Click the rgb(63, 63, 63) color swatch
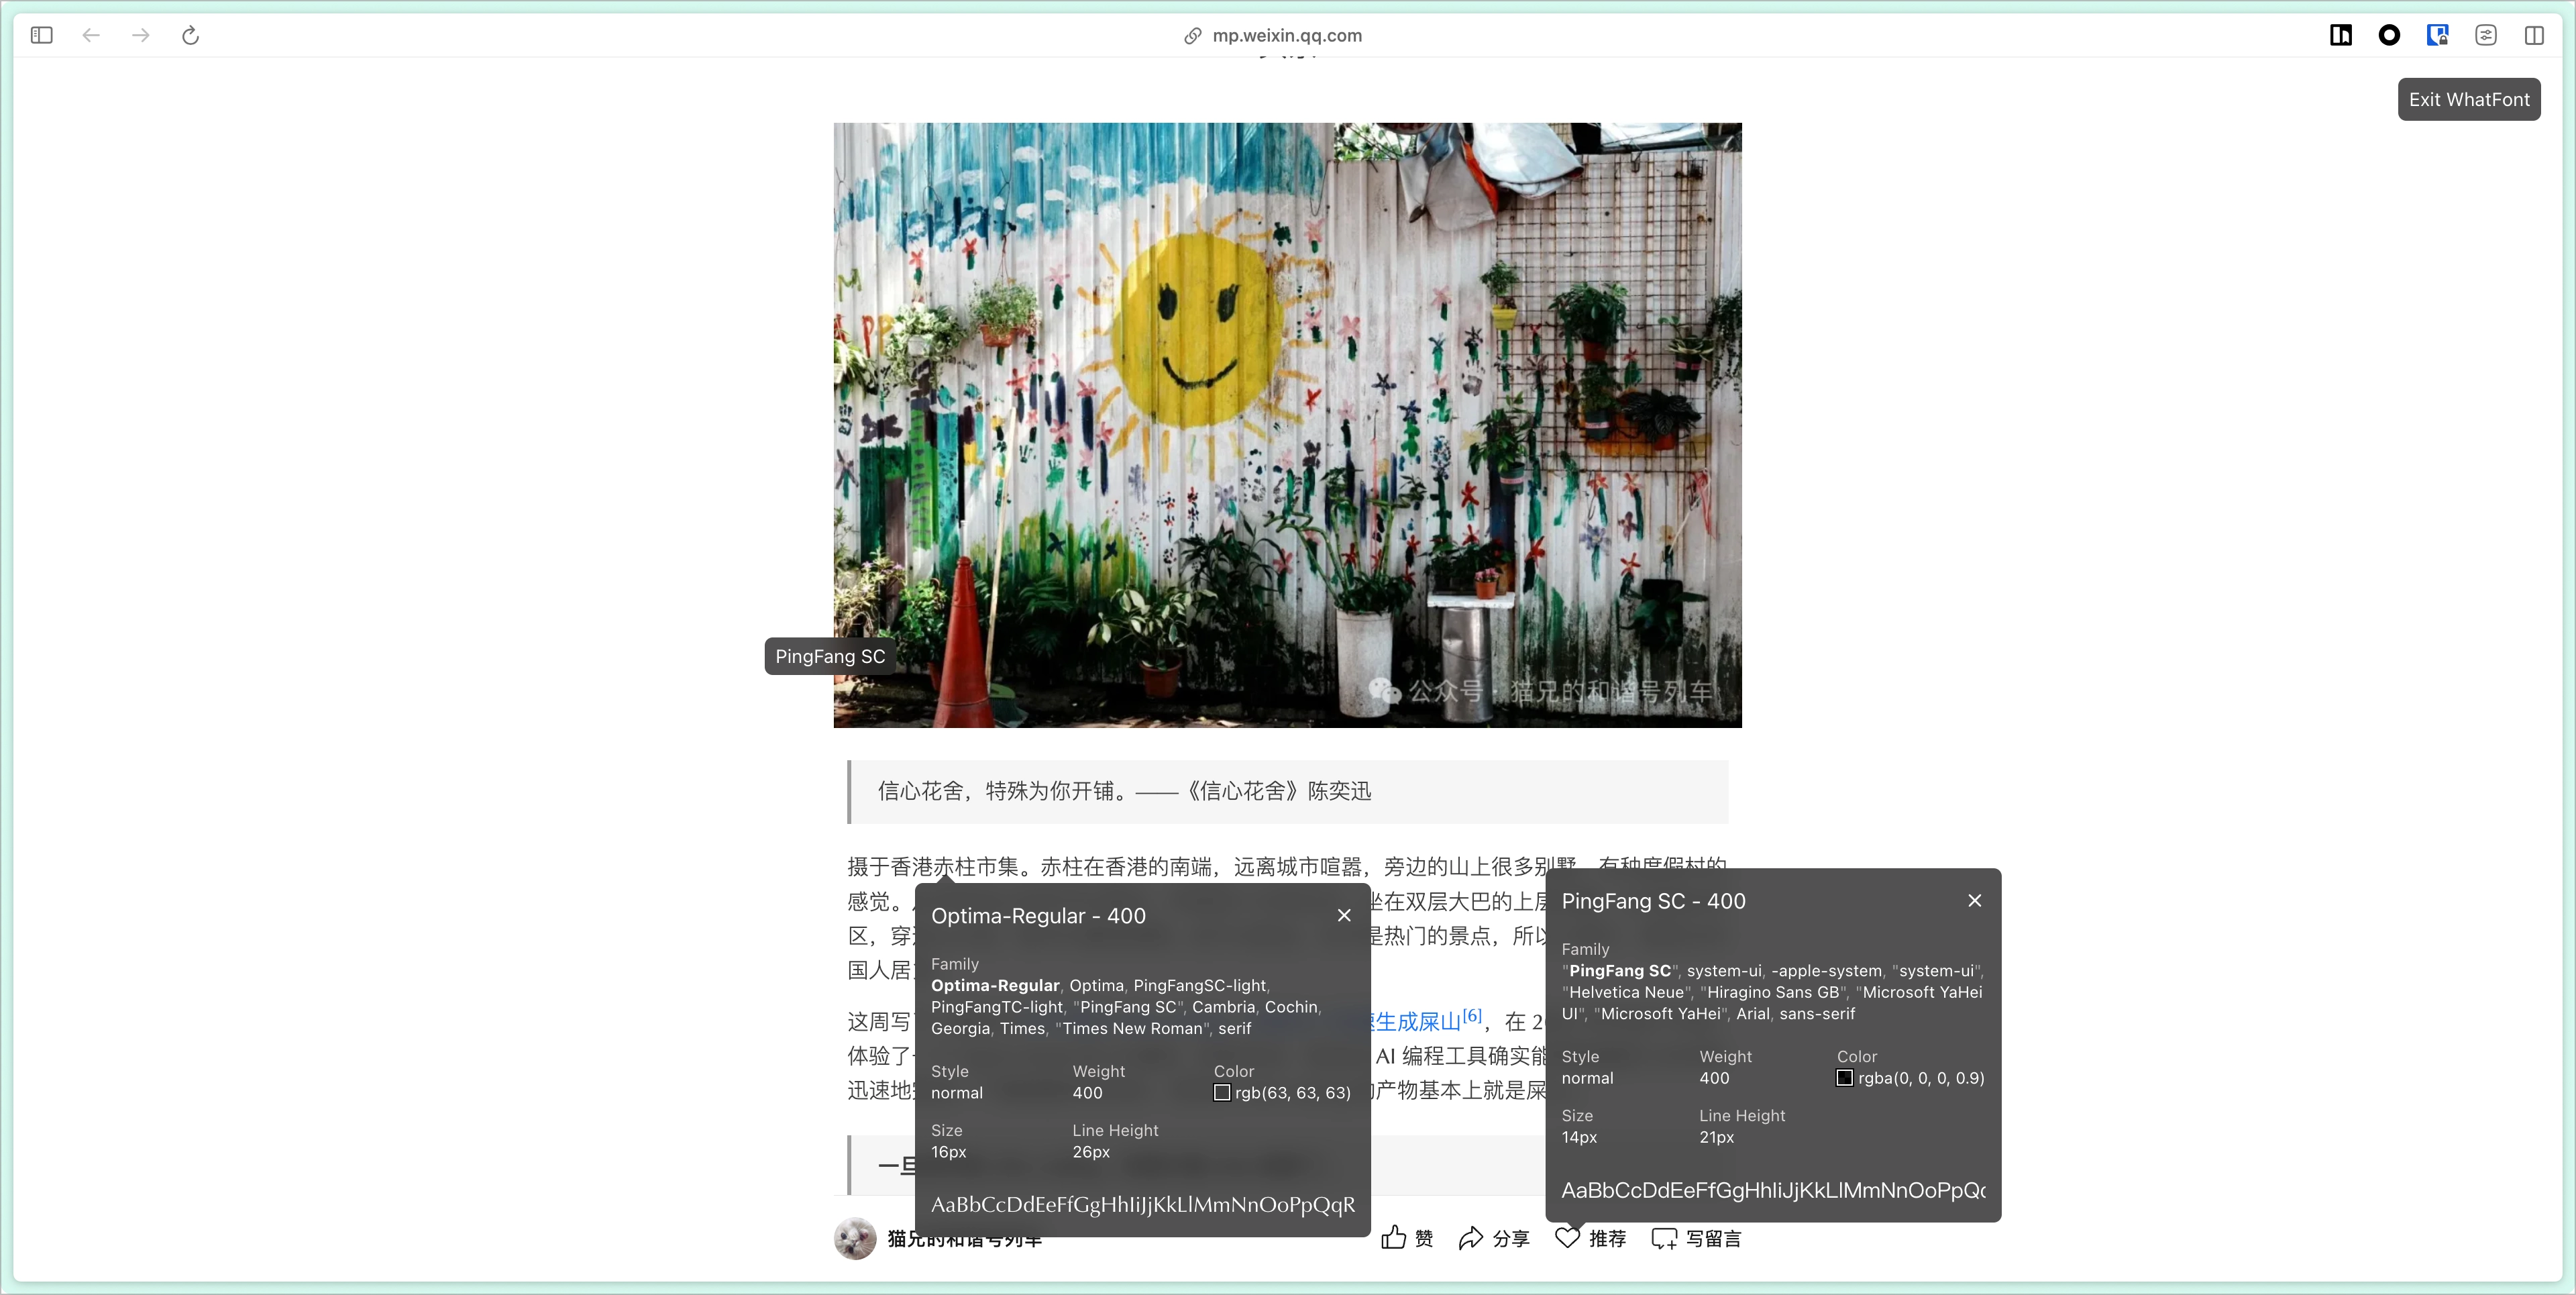2576x1295 pixels. (1221, 1092)
